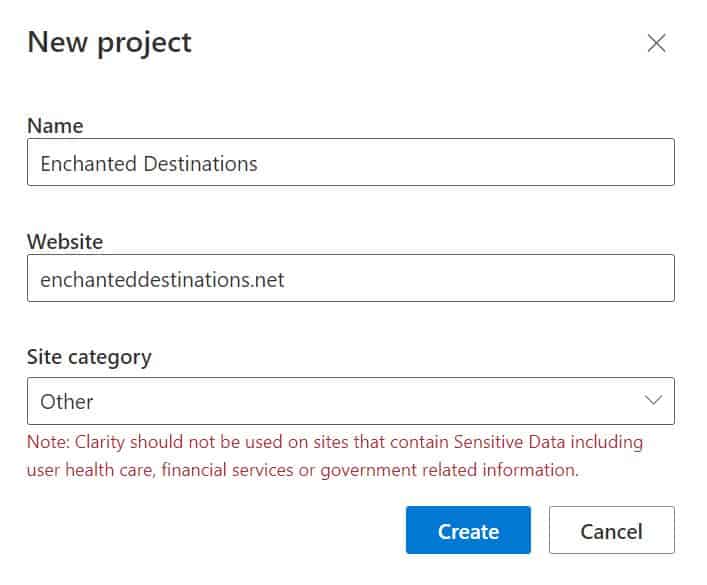Open the Site category dropdown
The image size is (707, 585).
pyautogui.click(x=350, y=401)
